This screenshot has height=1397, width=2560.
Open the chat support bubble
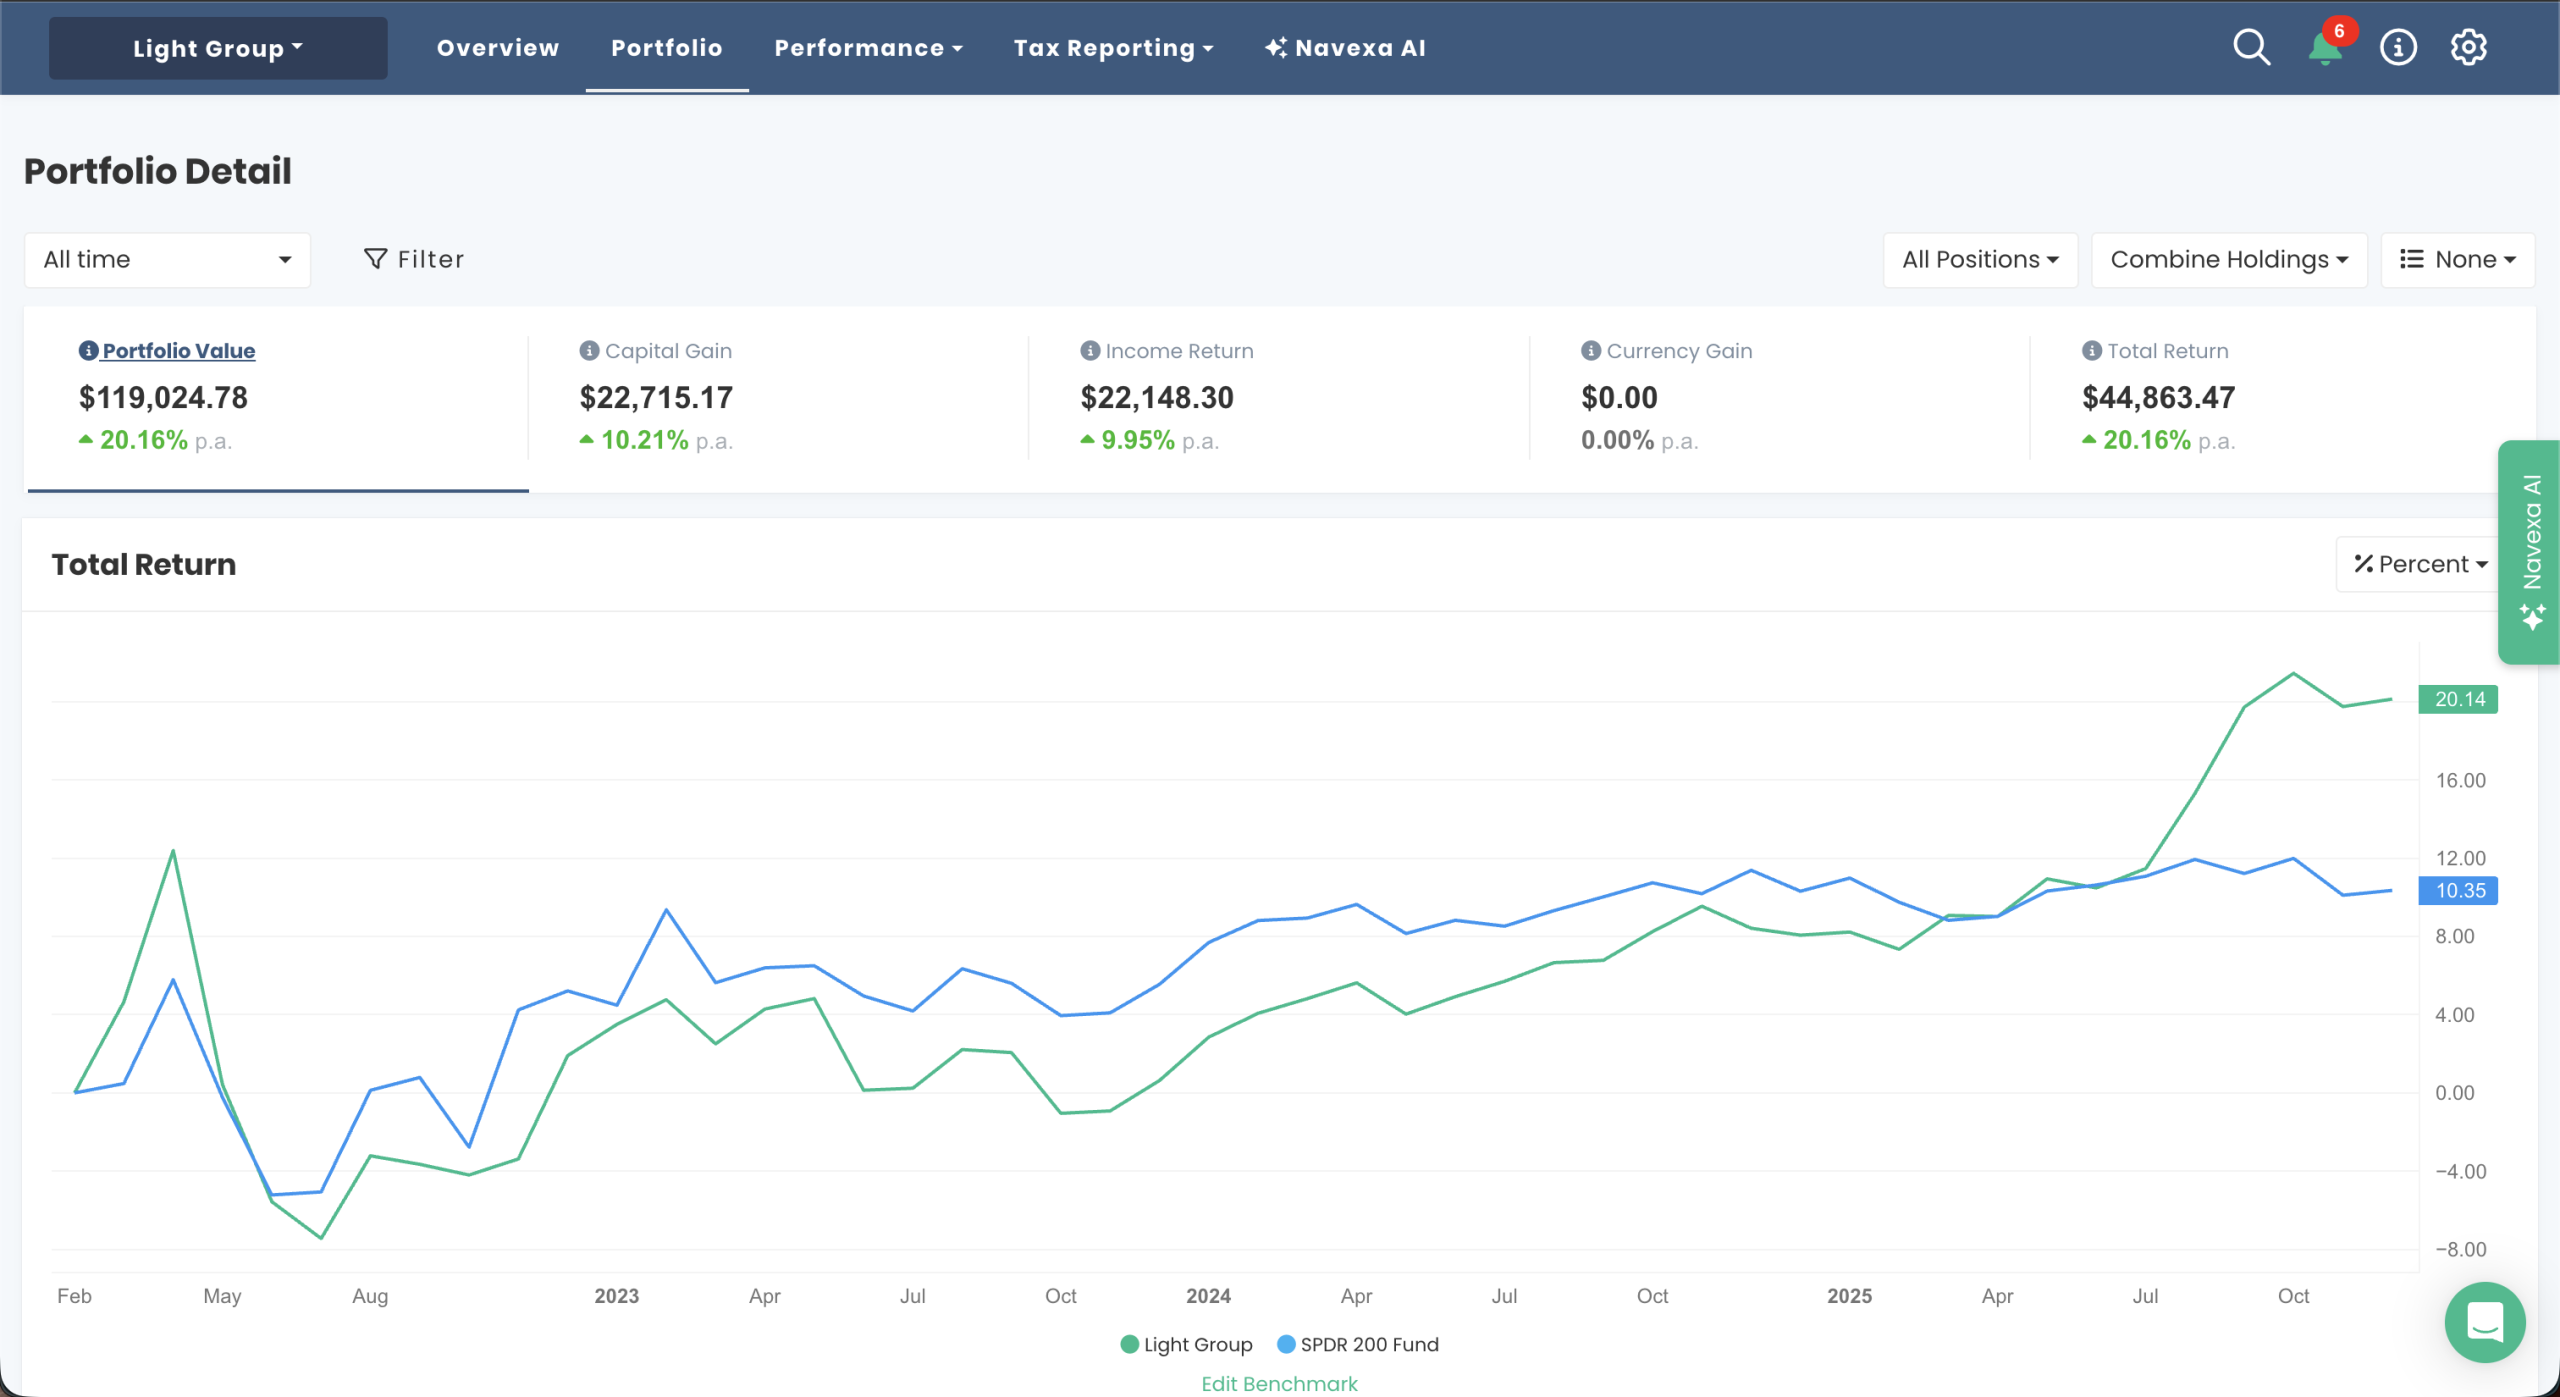pyautogui.click(x=2484, y=1322)
